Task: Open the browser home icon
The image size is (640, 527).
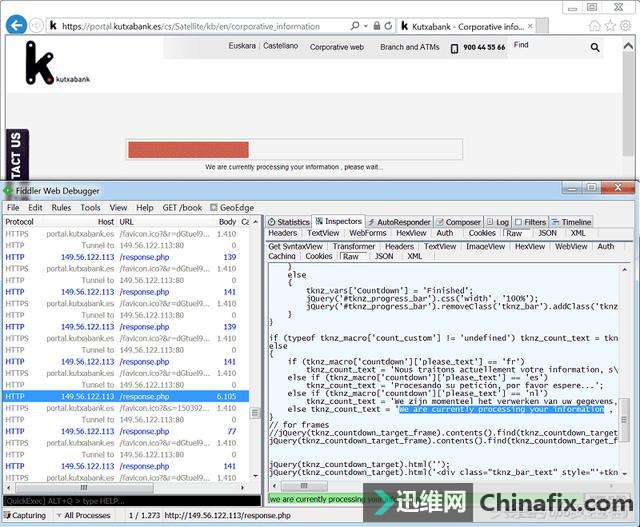Action: pyautogui.click(x=595, y=26)
